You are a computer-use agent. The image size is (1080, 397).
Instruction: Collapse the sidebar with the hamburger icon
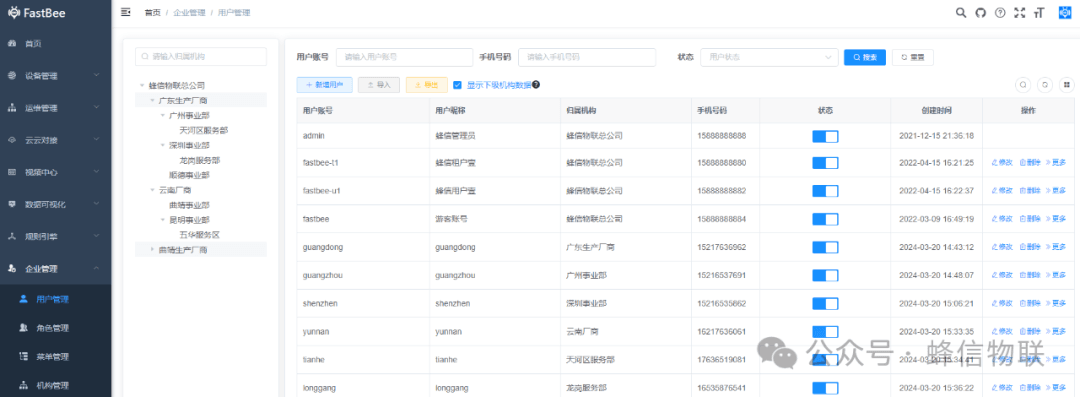coord(125,12)
